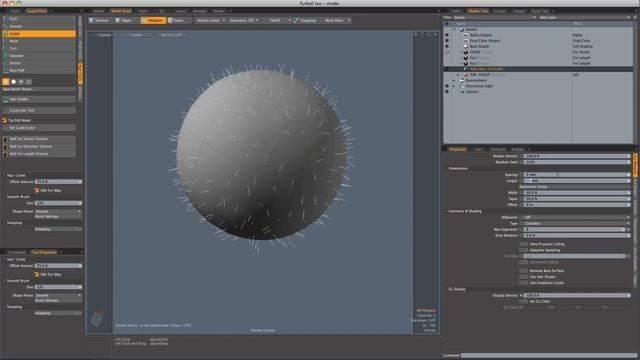The height and width of the screenshot is (360, 640).
Task: Open the Symmetry dropdown
Action: coord(243,20)
